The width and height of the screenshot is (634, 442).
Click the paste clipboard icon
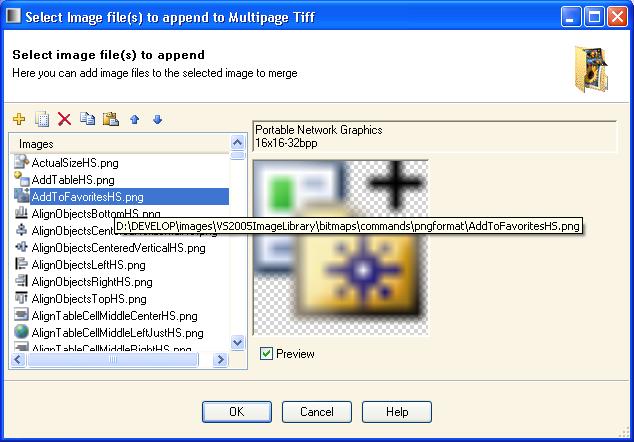click(110, 119)
